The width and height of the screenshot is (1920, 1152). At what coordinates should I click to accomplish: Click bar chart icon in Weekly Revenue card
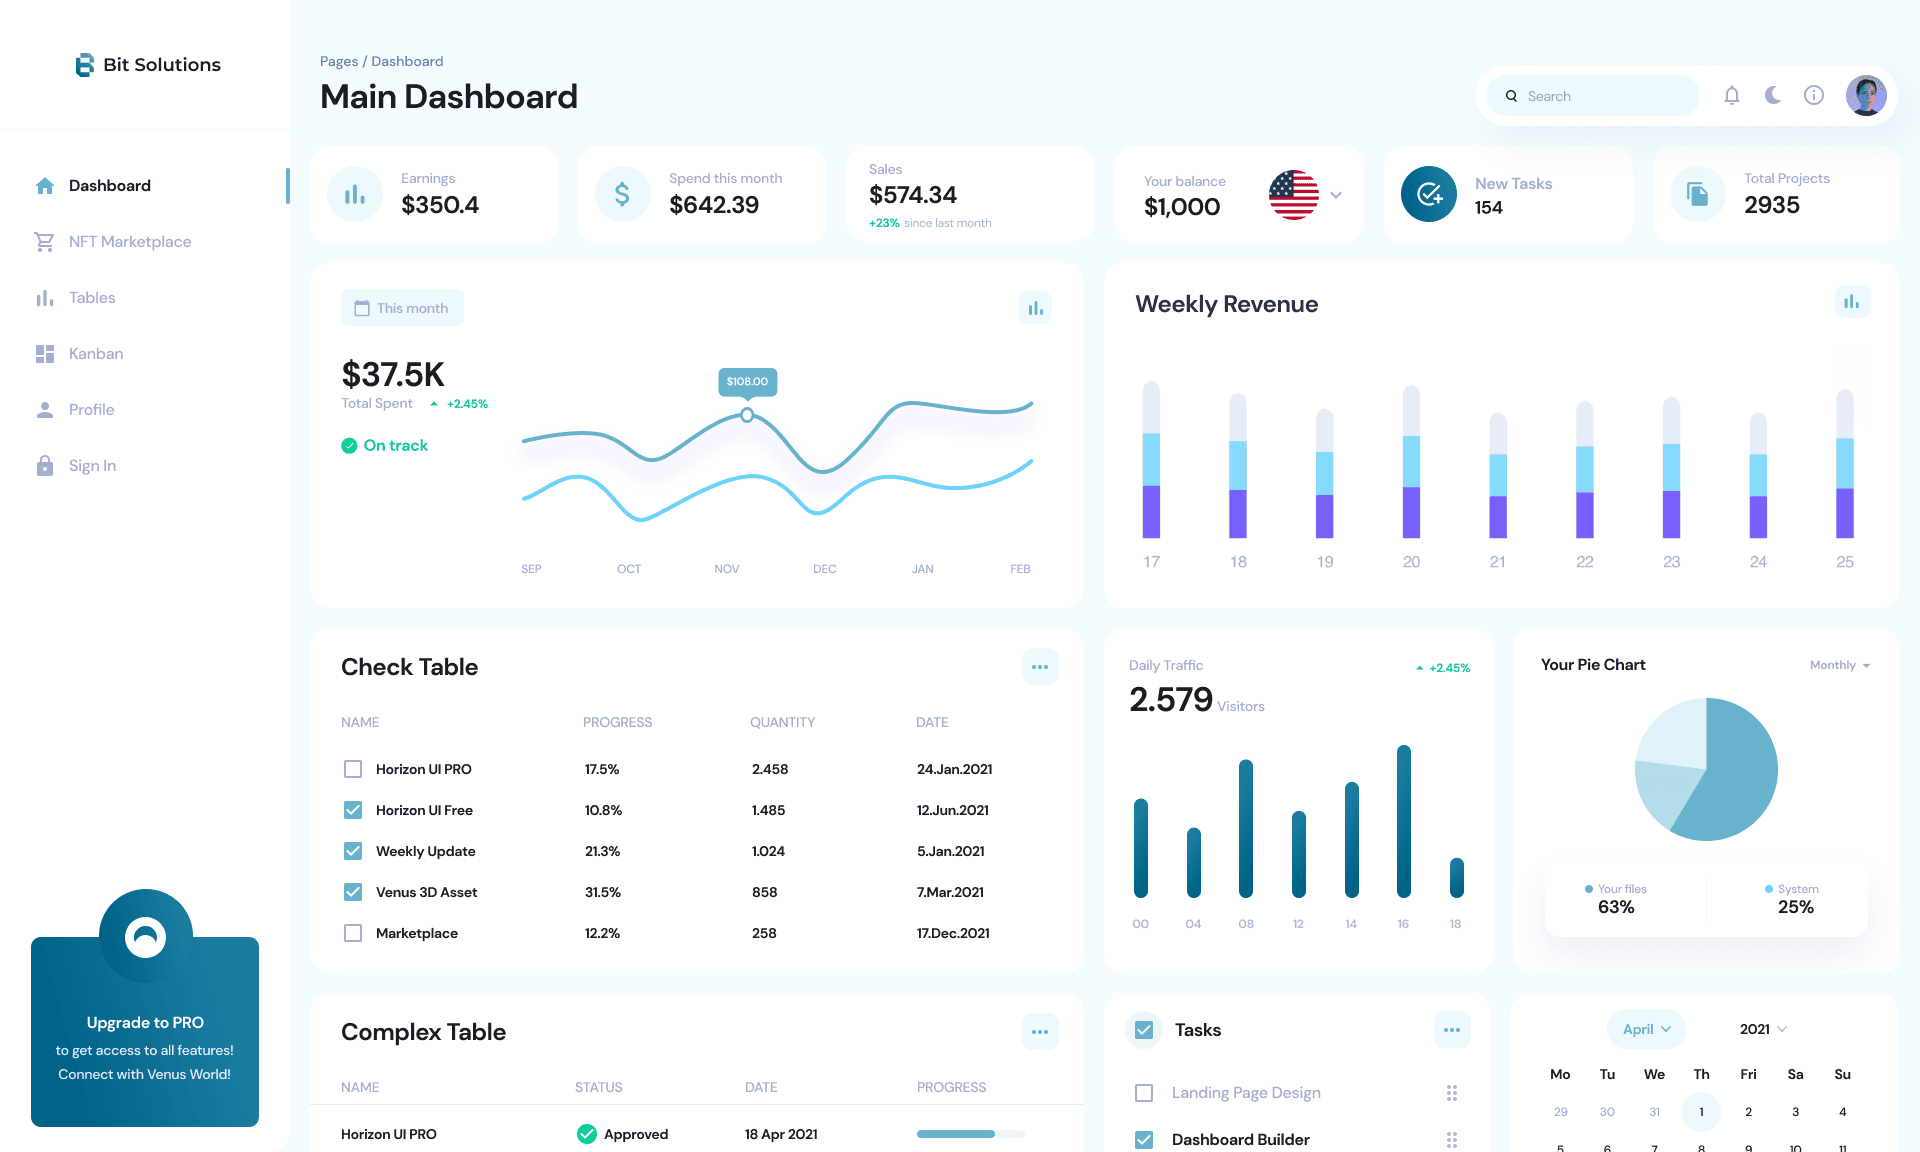(1852, 302)
